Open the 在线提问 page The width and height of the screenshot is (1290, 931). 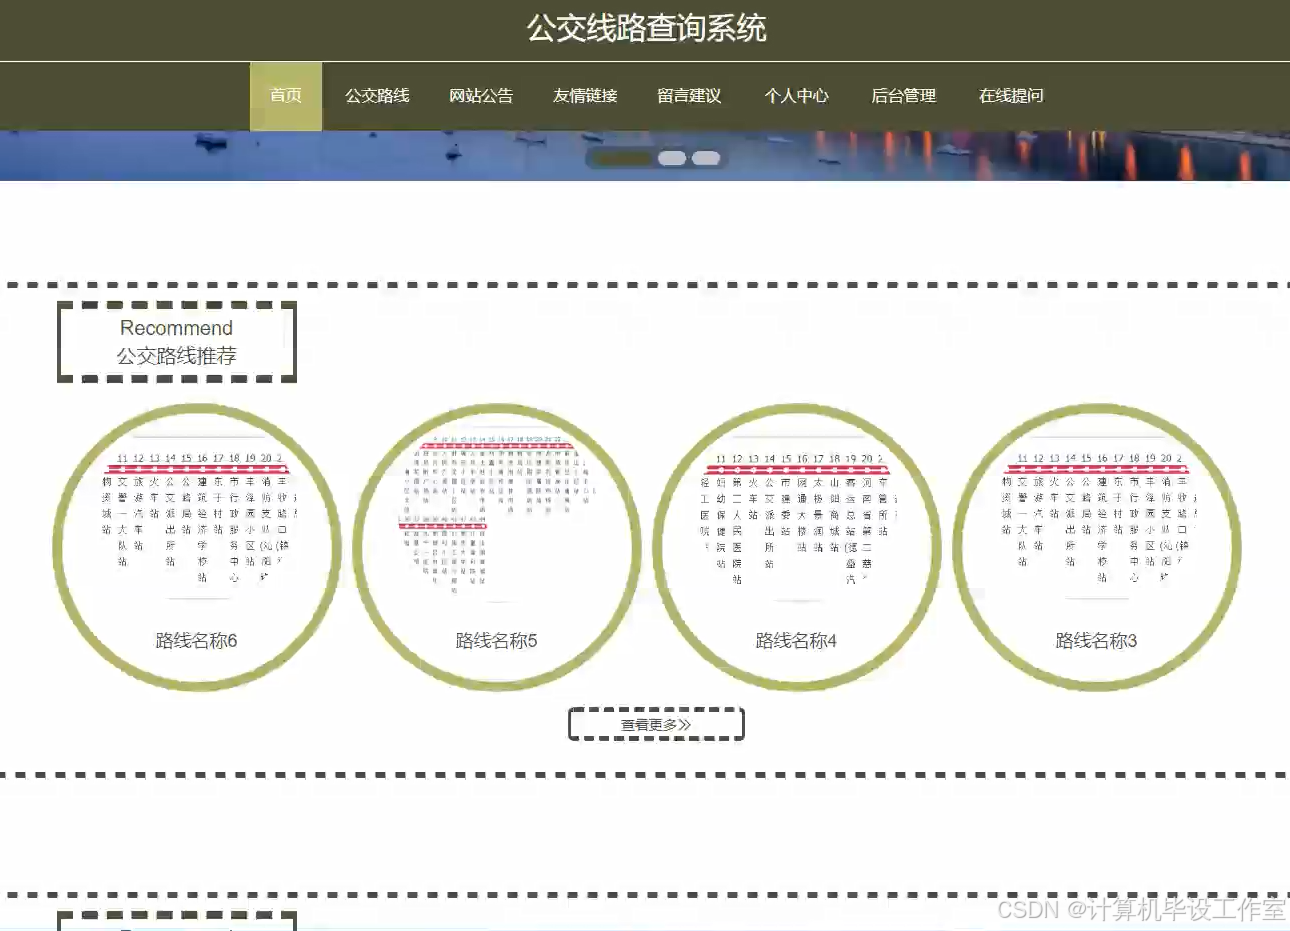pyautogui.click(x=1012, y=95)
